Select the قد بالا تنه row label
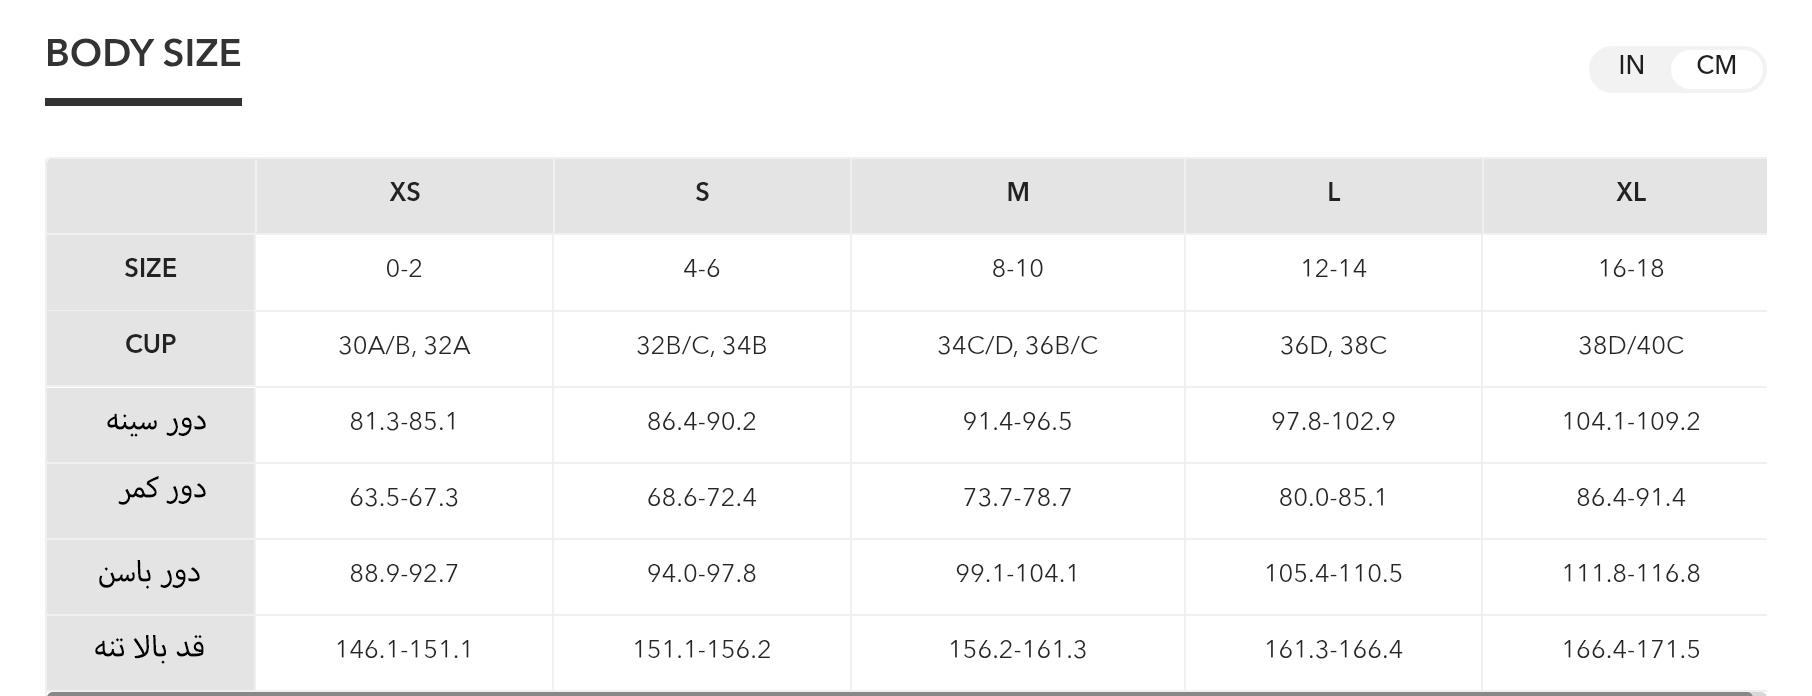This screenshot has width=1812, height=696. (x=149, y=648)
